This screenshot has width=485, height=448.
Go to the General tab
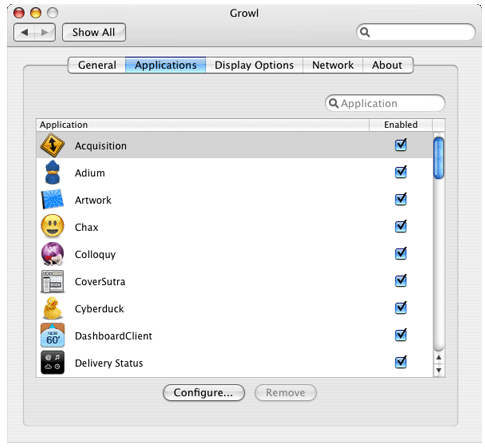[x=97, y=65]
